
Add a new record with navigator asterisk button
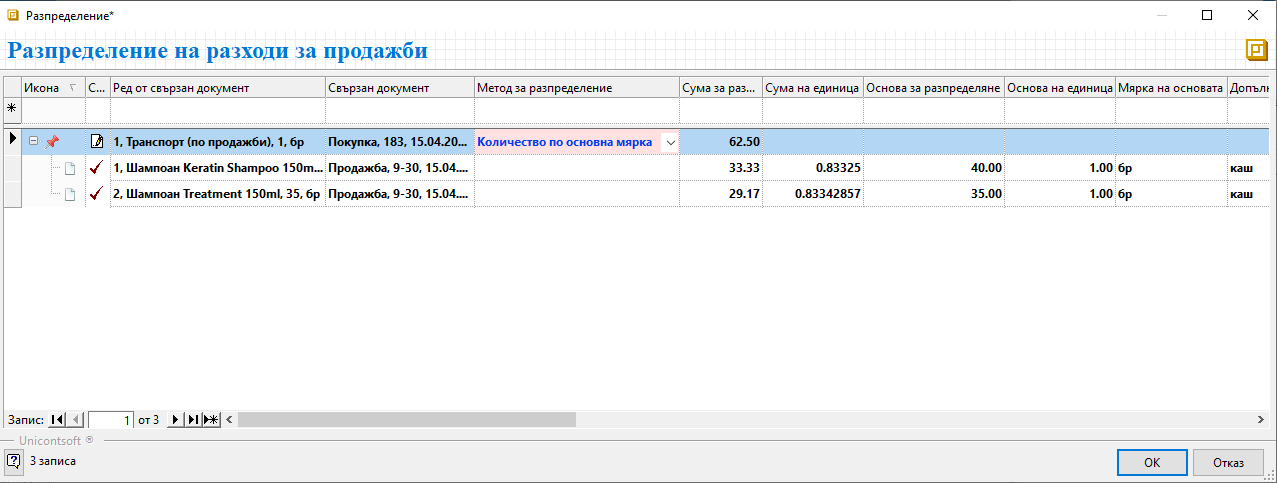(x=210, y=420)
